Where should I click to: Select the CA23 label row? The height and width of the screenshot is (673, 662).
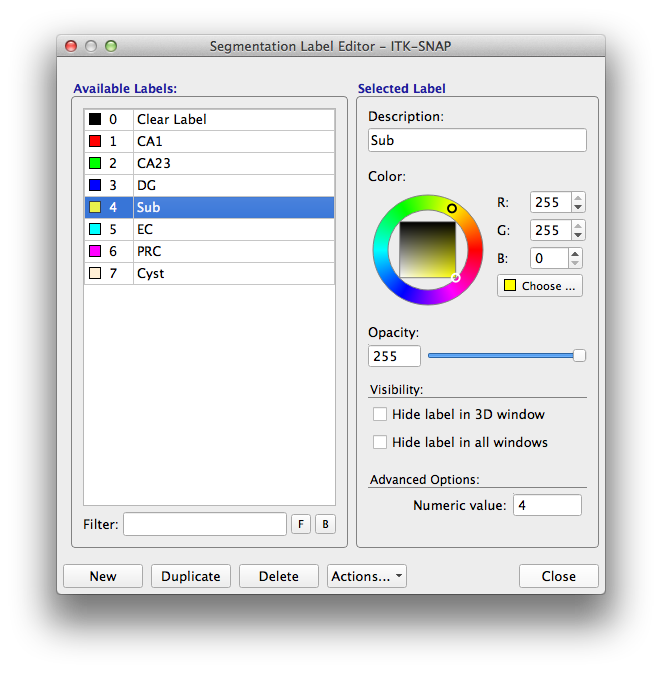(210, 163)
